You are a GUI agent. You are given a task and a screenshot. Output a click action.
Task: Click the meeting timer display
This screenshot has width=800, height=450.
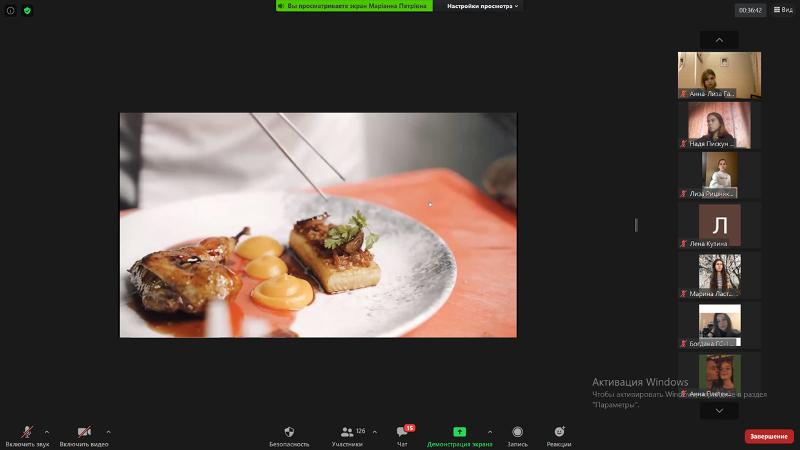pyautogui.click(x=750, y=10)
